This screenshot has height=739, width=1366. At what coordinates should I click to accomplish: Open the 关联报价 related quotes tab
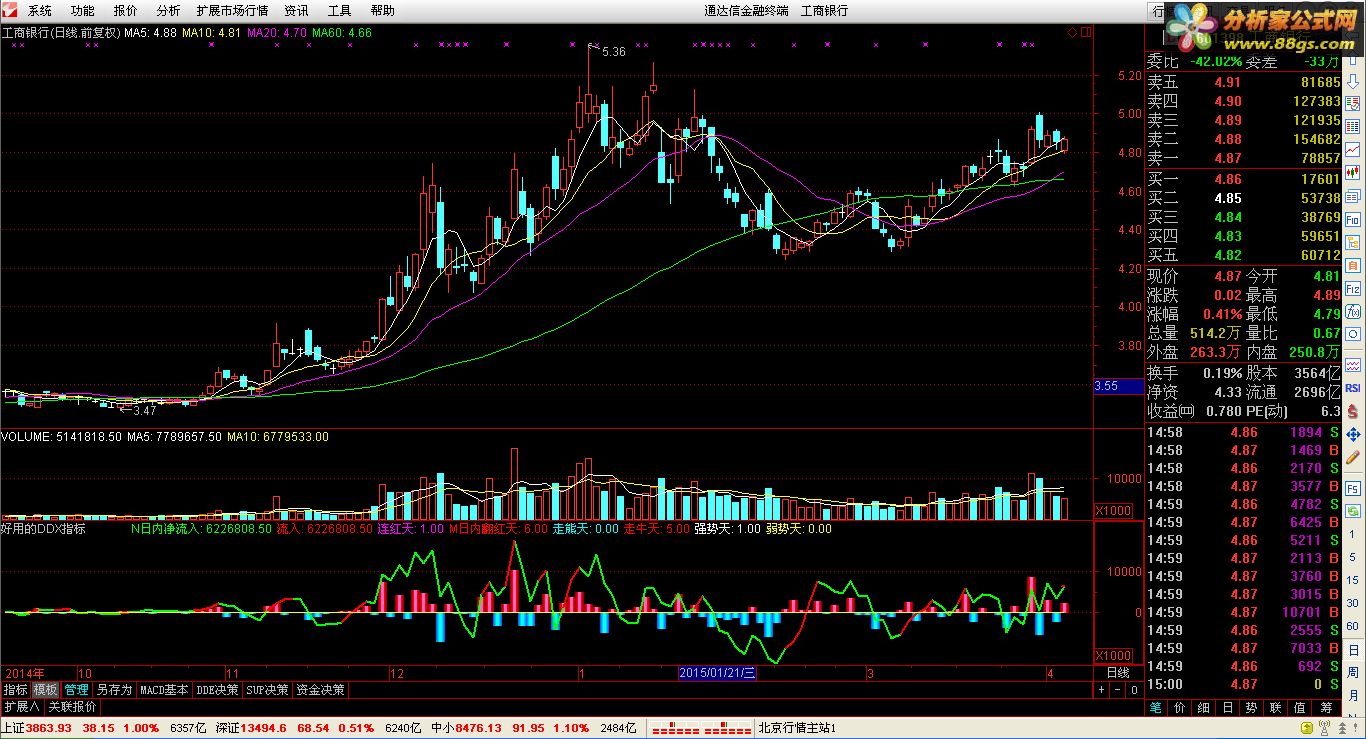pos(72,706)
